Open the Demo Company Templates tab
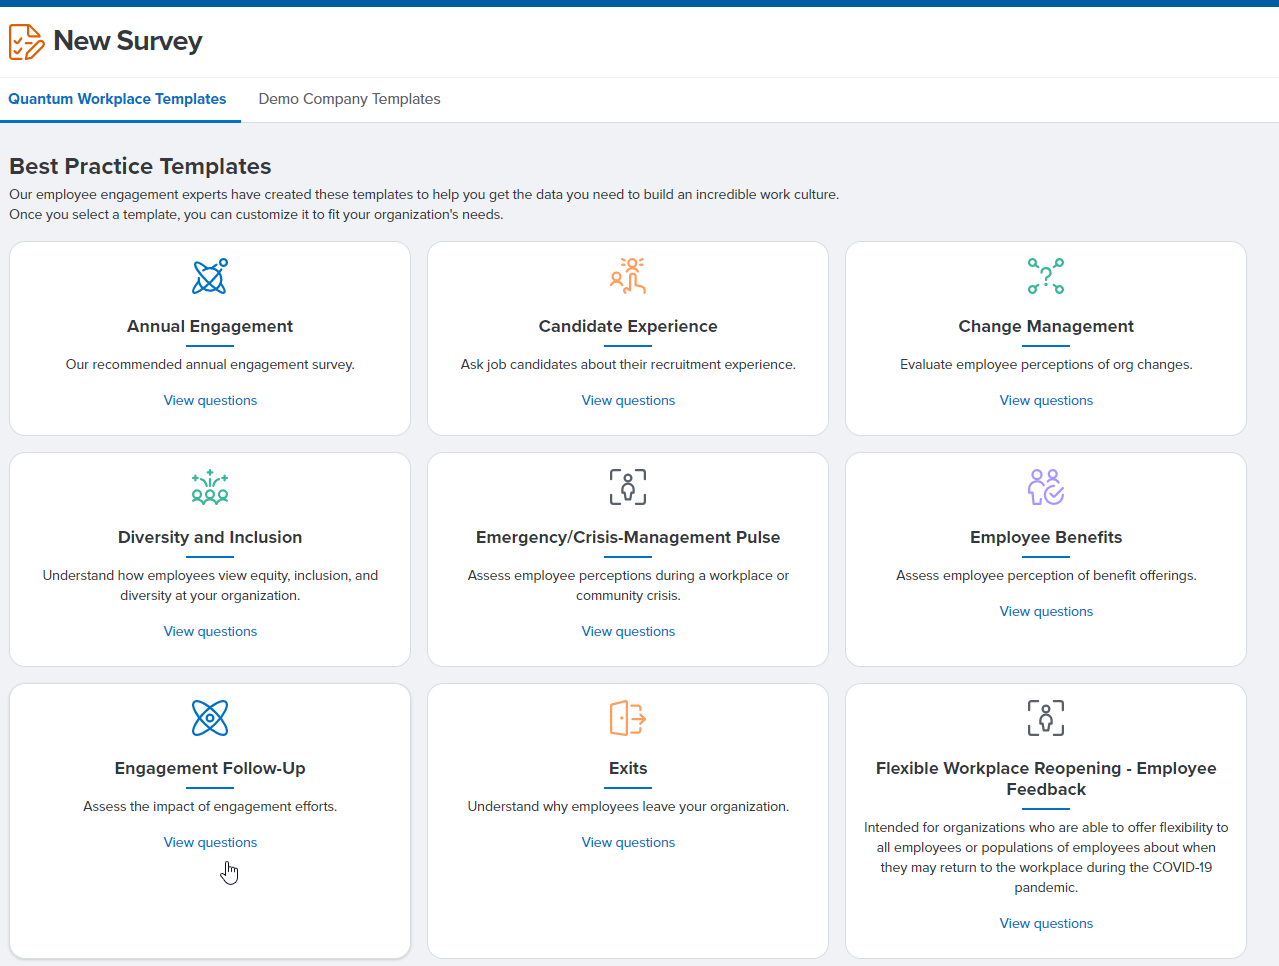 (x=349, y=99)
